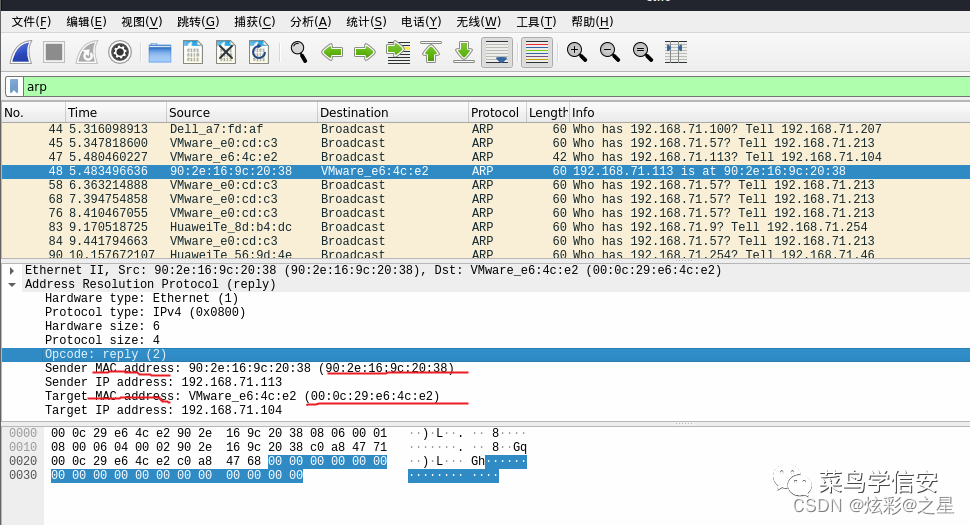
Task: Jump to first packet icon
Action: (431, 52)
